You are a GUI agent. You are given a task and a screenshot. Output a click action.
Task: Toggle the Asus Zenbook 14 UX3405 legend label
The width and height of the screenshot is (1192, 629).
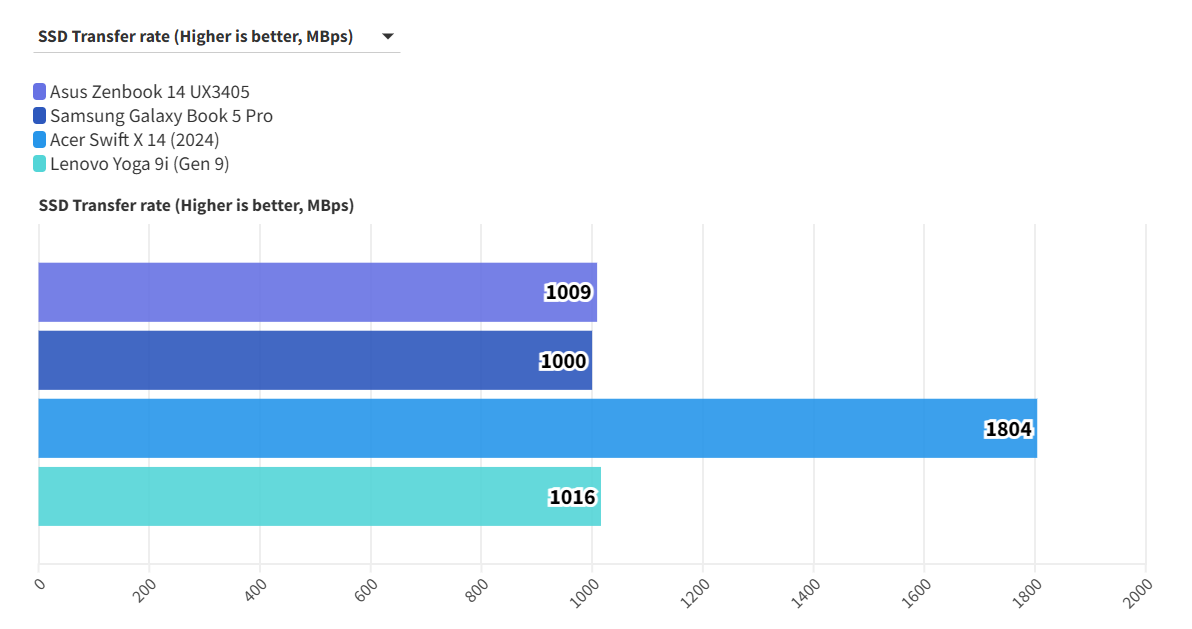tap(149, 92)
